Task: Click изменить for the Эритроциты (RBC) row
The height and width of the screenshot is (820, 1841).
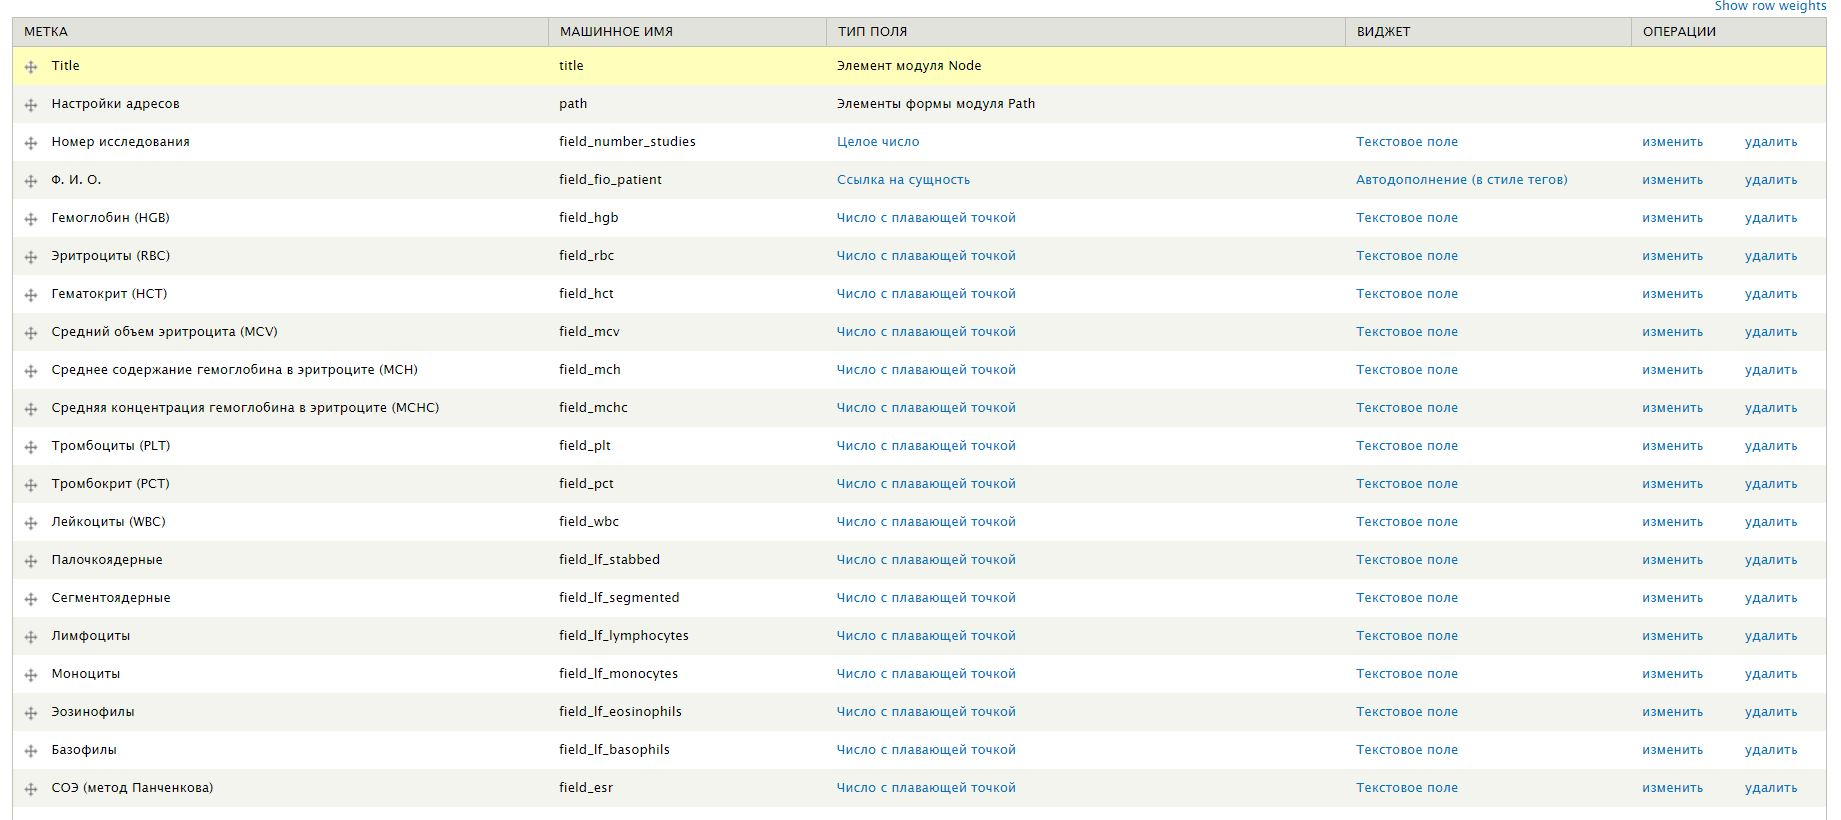Action: [x=1672, y=256]
